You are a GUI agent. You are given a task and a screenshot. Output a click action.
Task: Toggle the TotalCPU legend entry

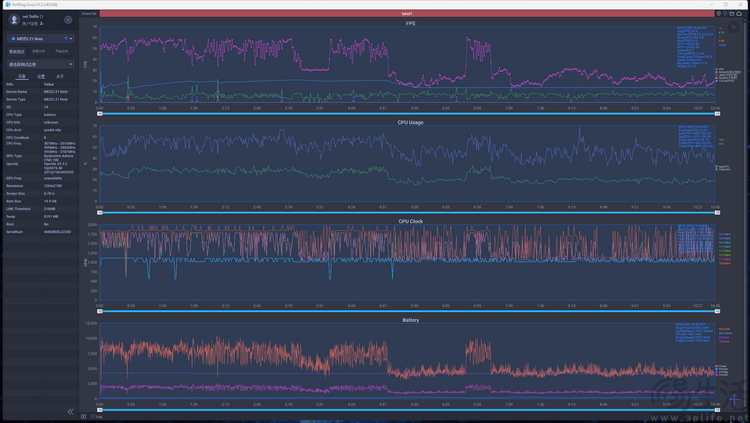tap(723, 169)
